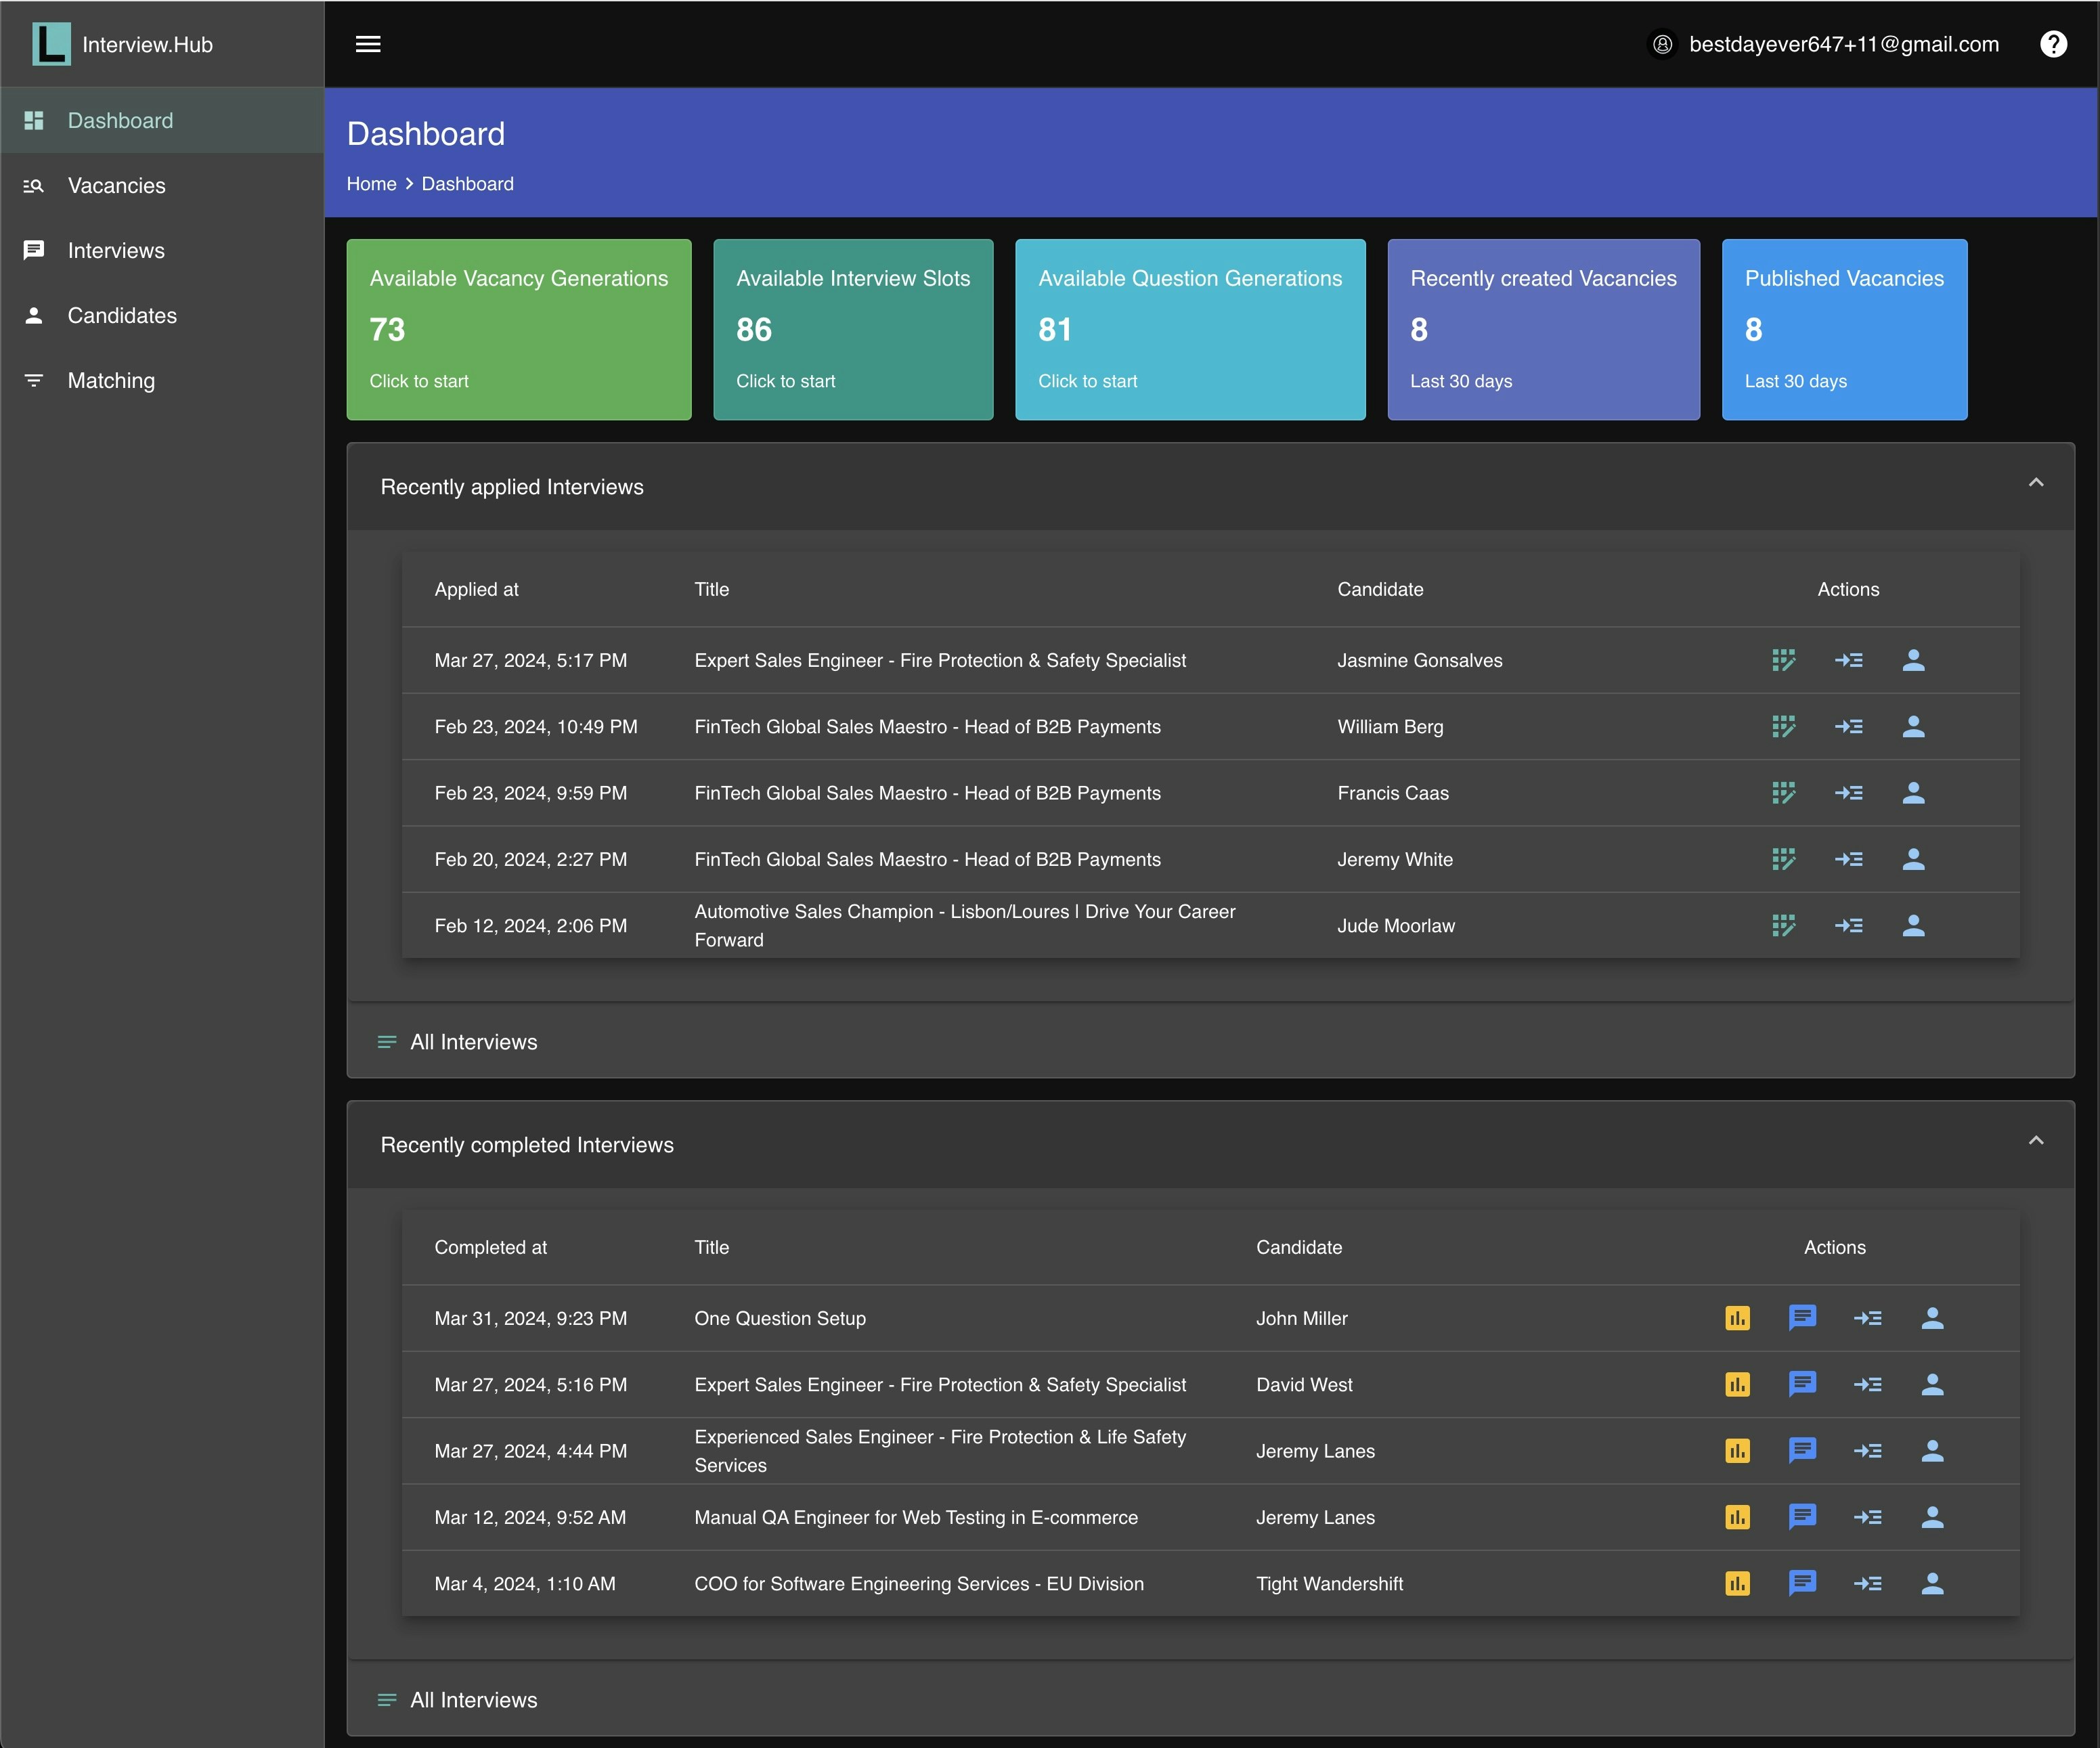Screen dimensions: 2100x1748
Task: Toggle the hamburger sidebar menu
Action: coord(368,44)
